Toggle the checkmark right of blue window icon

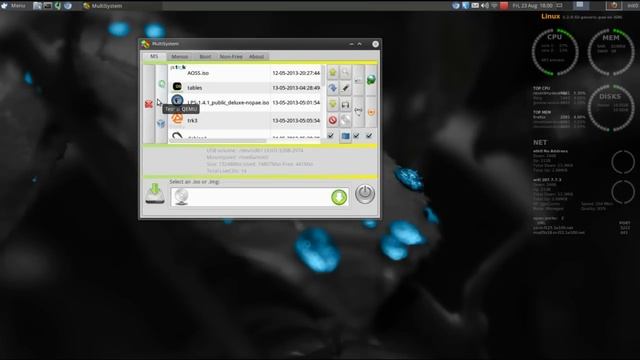point(356,136)
